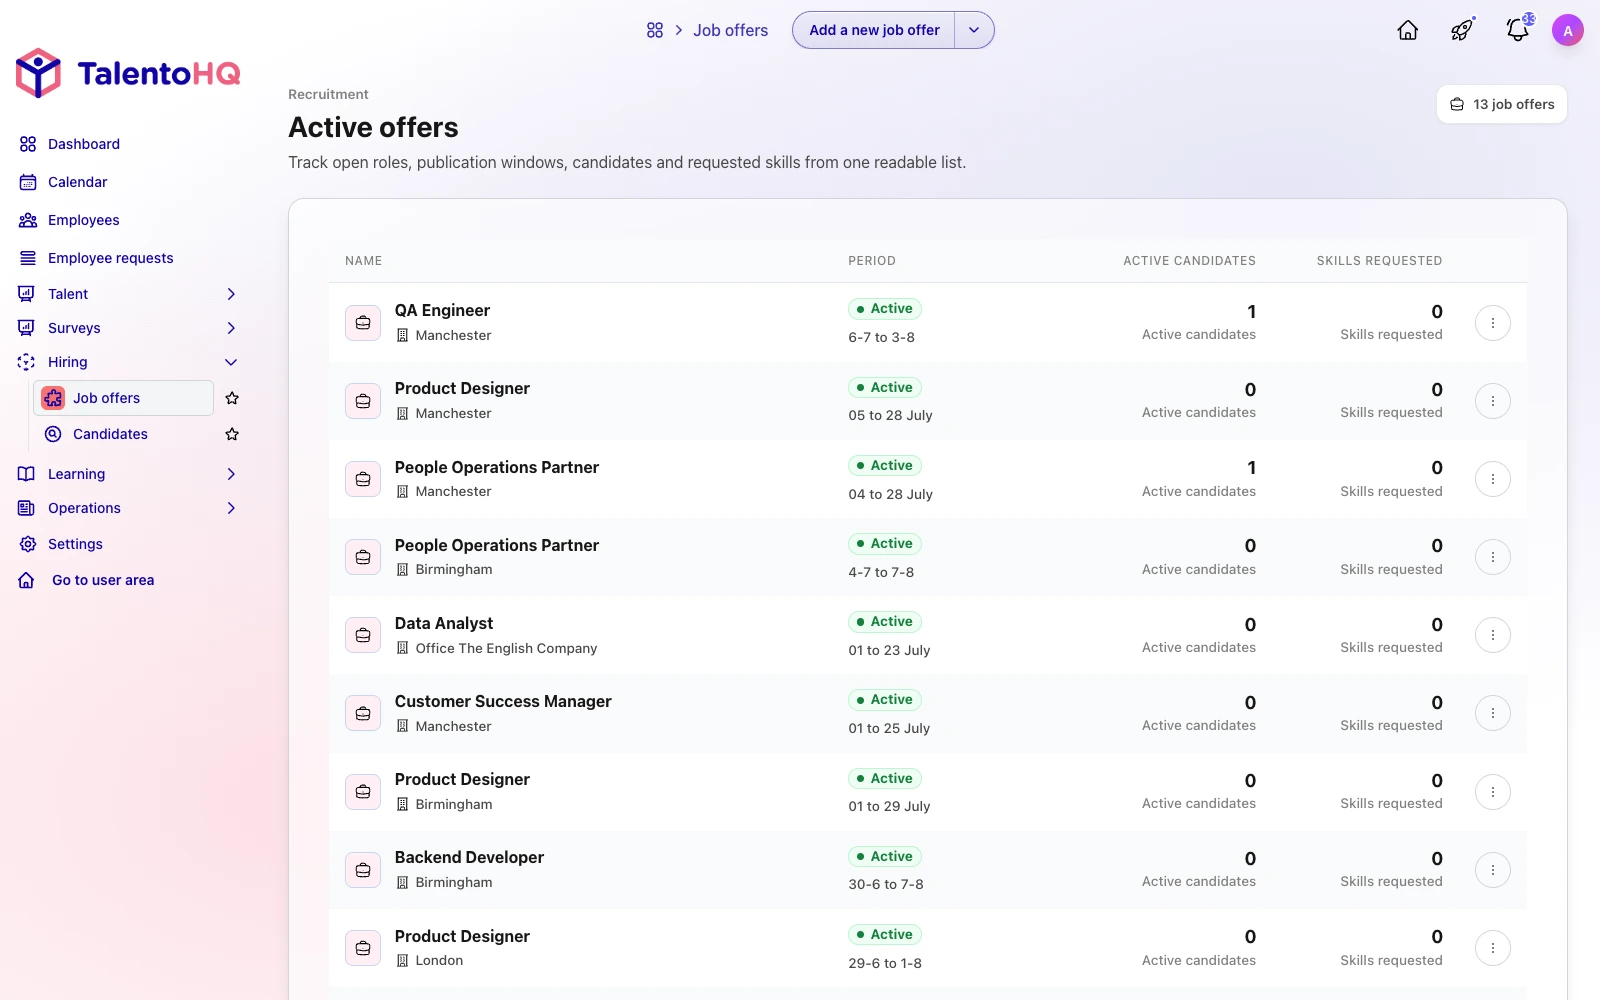
Task: Open the QA Engineer offer title
Action: (442, 310)
